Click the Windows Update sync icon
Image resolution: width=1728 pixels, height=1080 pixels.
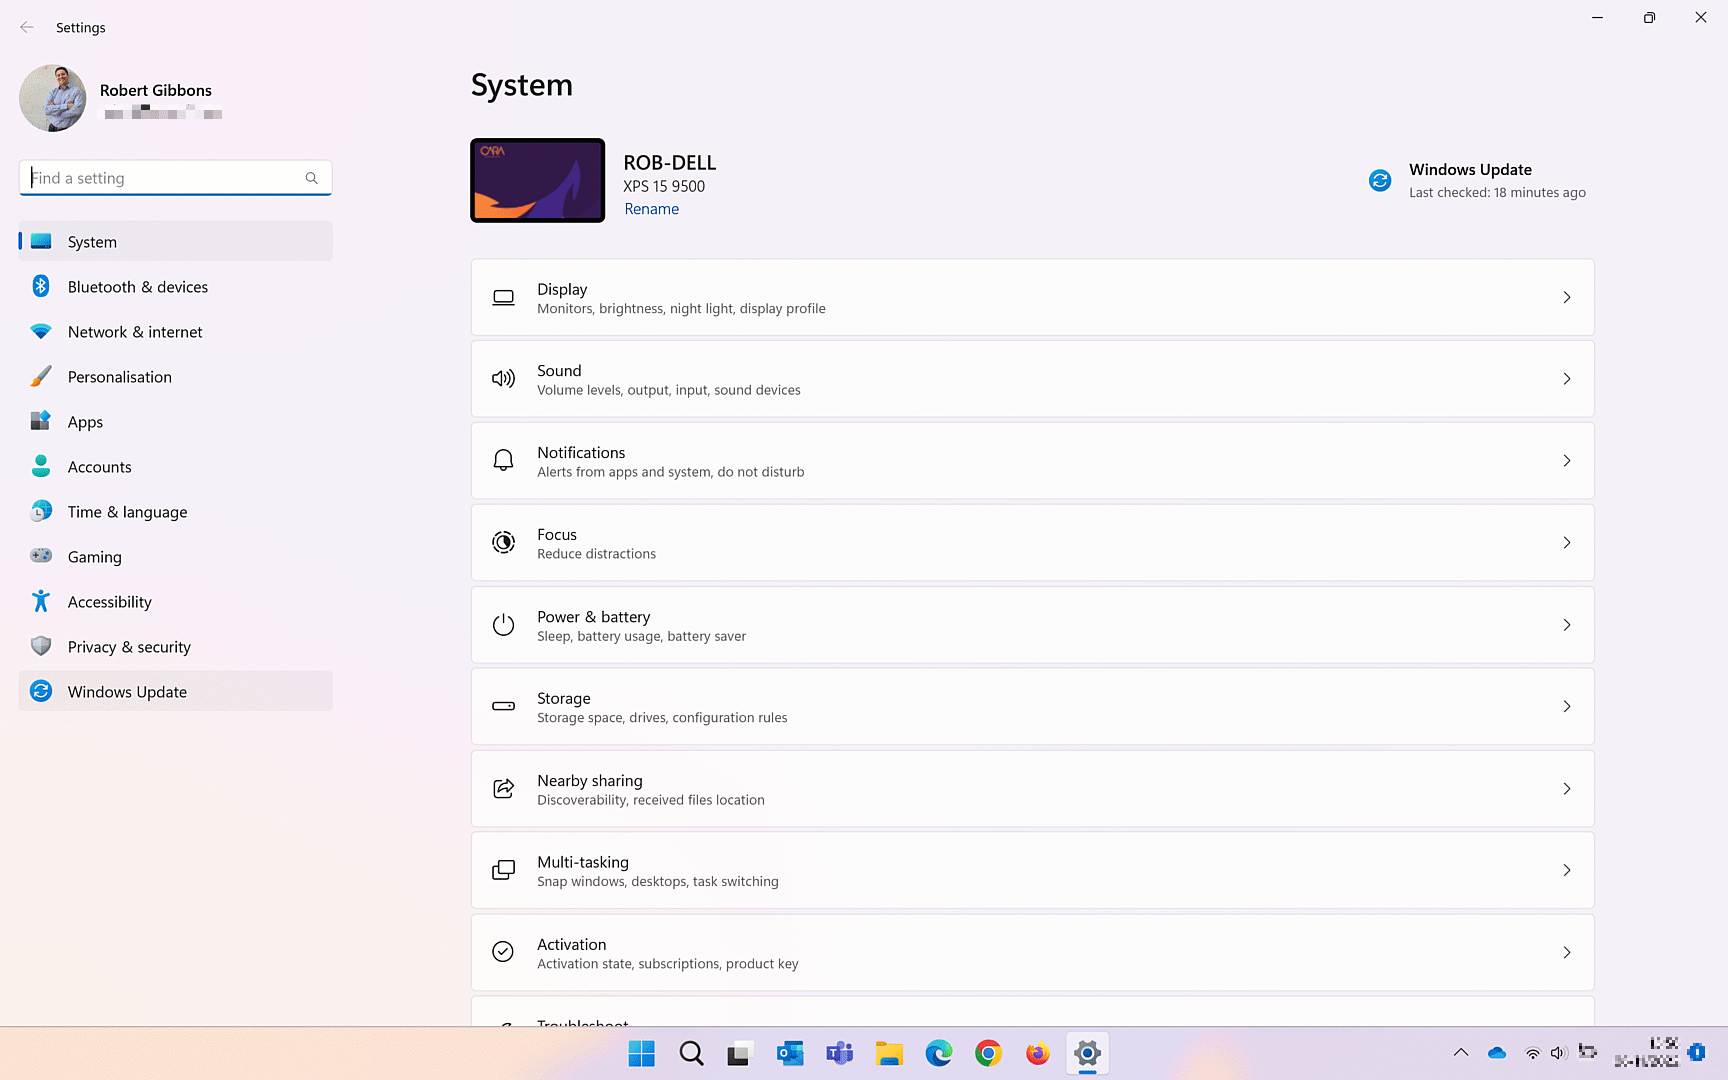click(x=1380, y=180)
